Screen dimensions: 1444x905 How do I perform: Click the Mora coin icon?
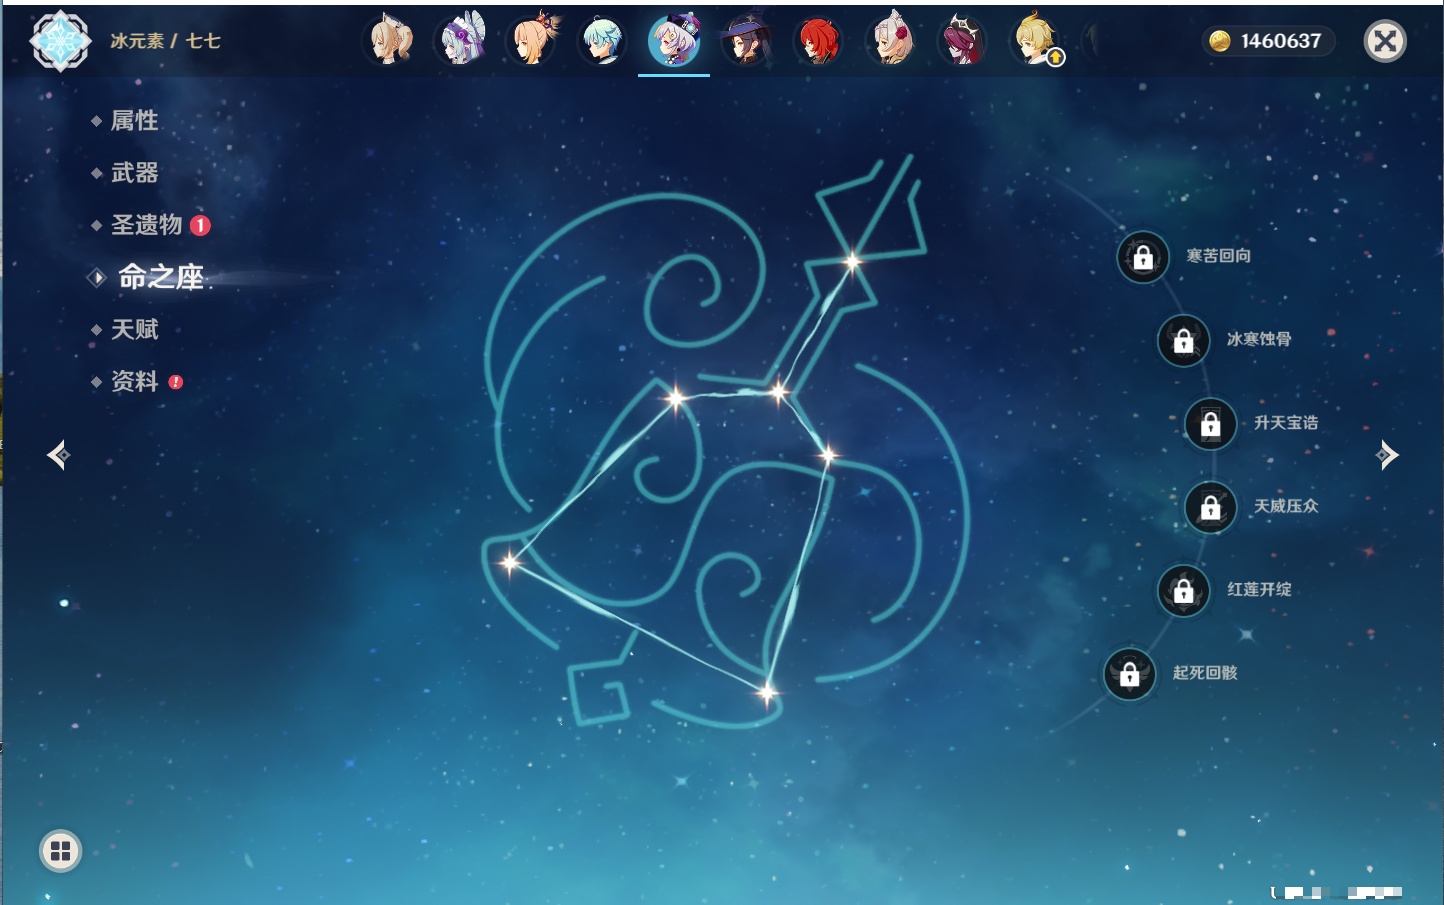click(x=1220, y=41)
